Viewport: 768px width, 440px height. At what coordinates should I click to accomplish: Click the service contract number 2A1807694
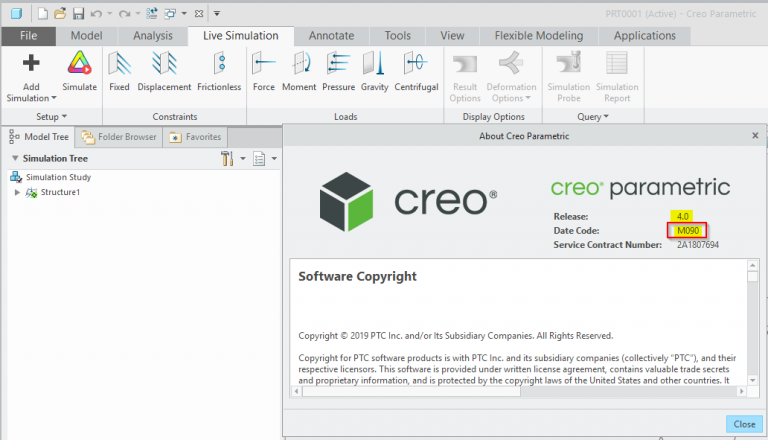click(697, 244)
